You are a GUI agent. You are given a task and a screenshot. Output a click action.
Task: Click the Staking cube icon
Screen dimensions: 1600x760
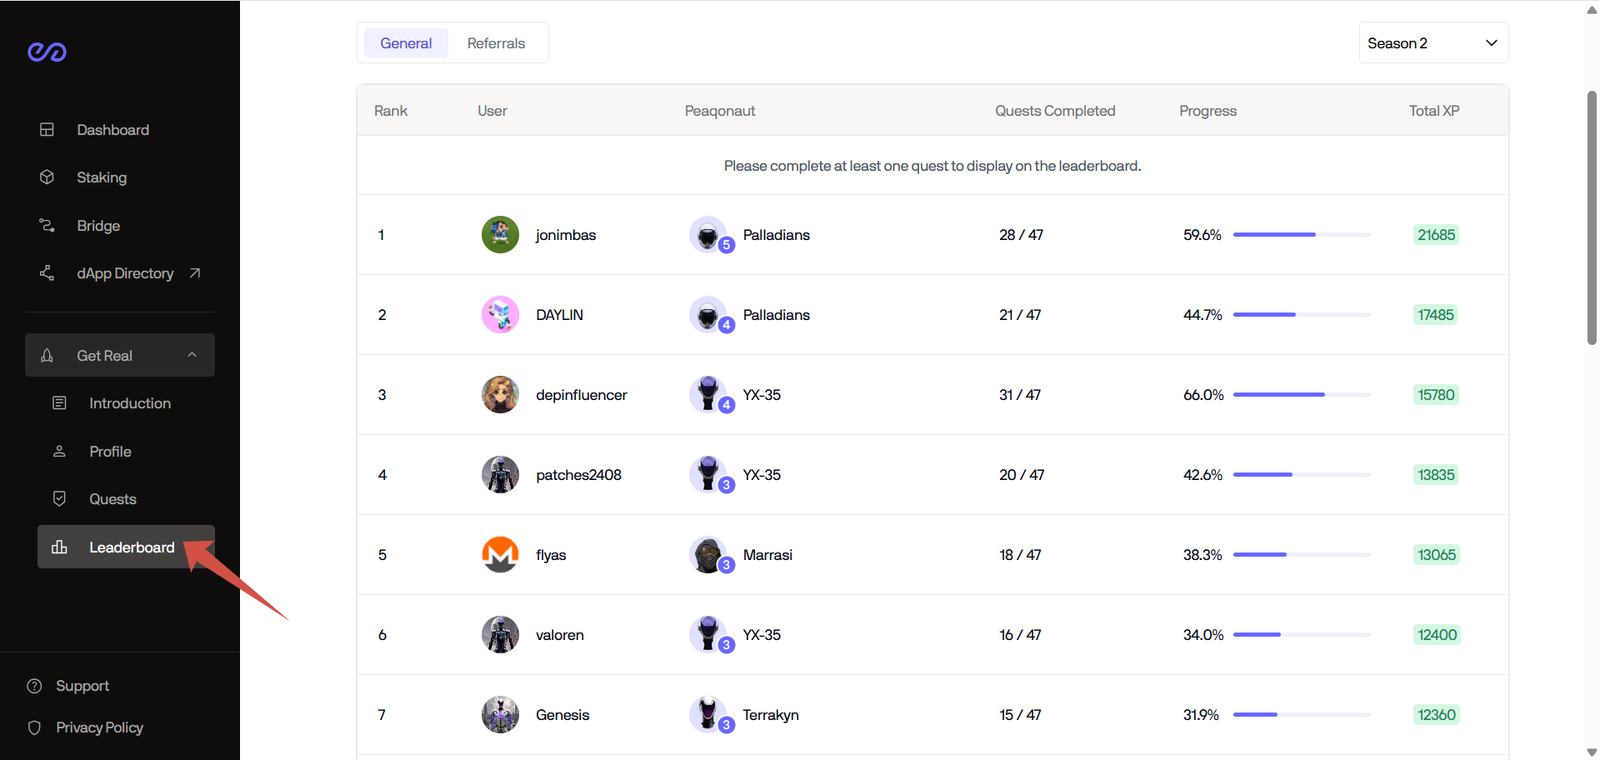(47, 177)
